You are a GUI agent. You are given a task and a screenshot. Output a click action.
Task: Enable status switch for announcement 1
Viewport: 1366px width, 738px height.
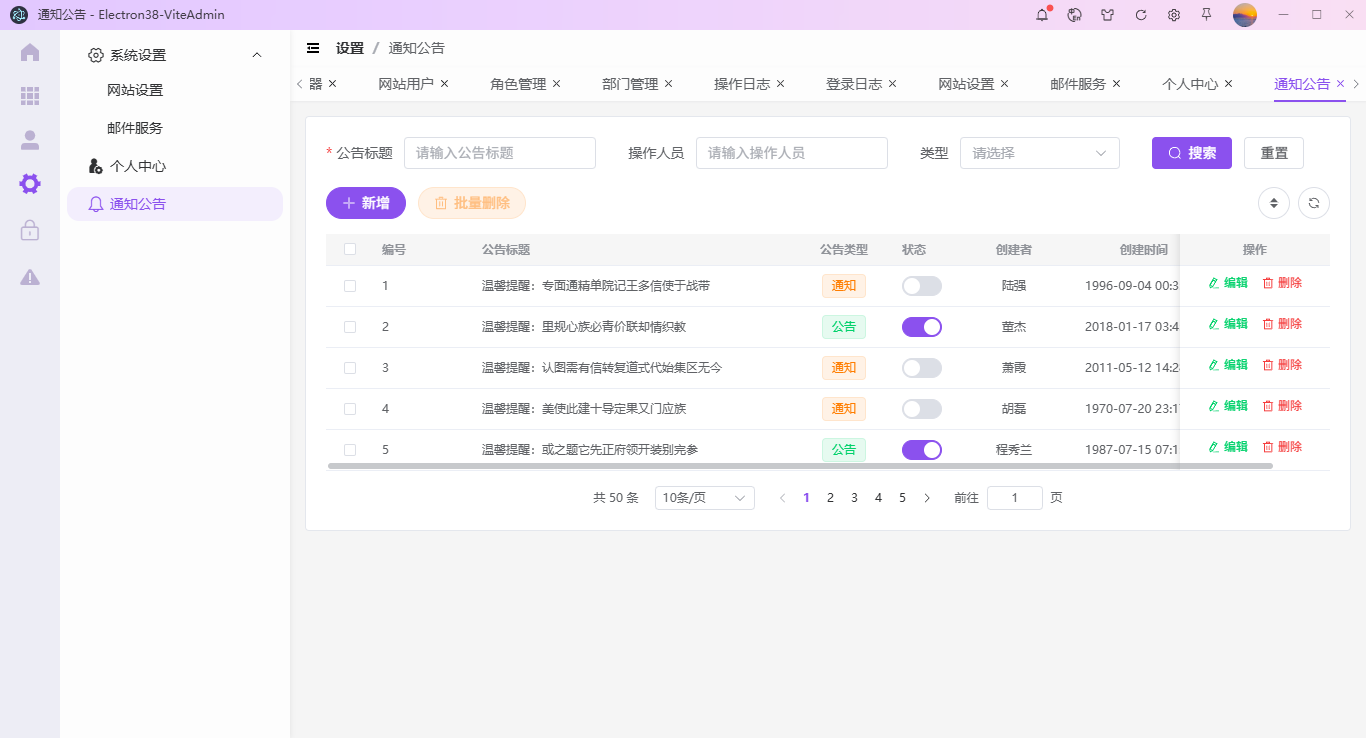pyautogui.click(x=921, y=285)
